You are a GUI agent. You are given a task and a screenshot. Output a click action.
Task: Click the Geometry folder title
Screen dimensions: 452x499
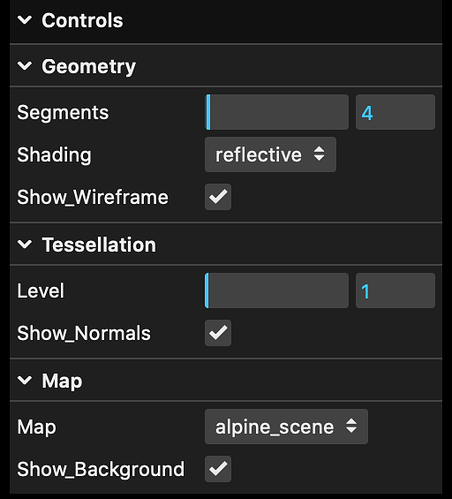(x=89, y=67)
